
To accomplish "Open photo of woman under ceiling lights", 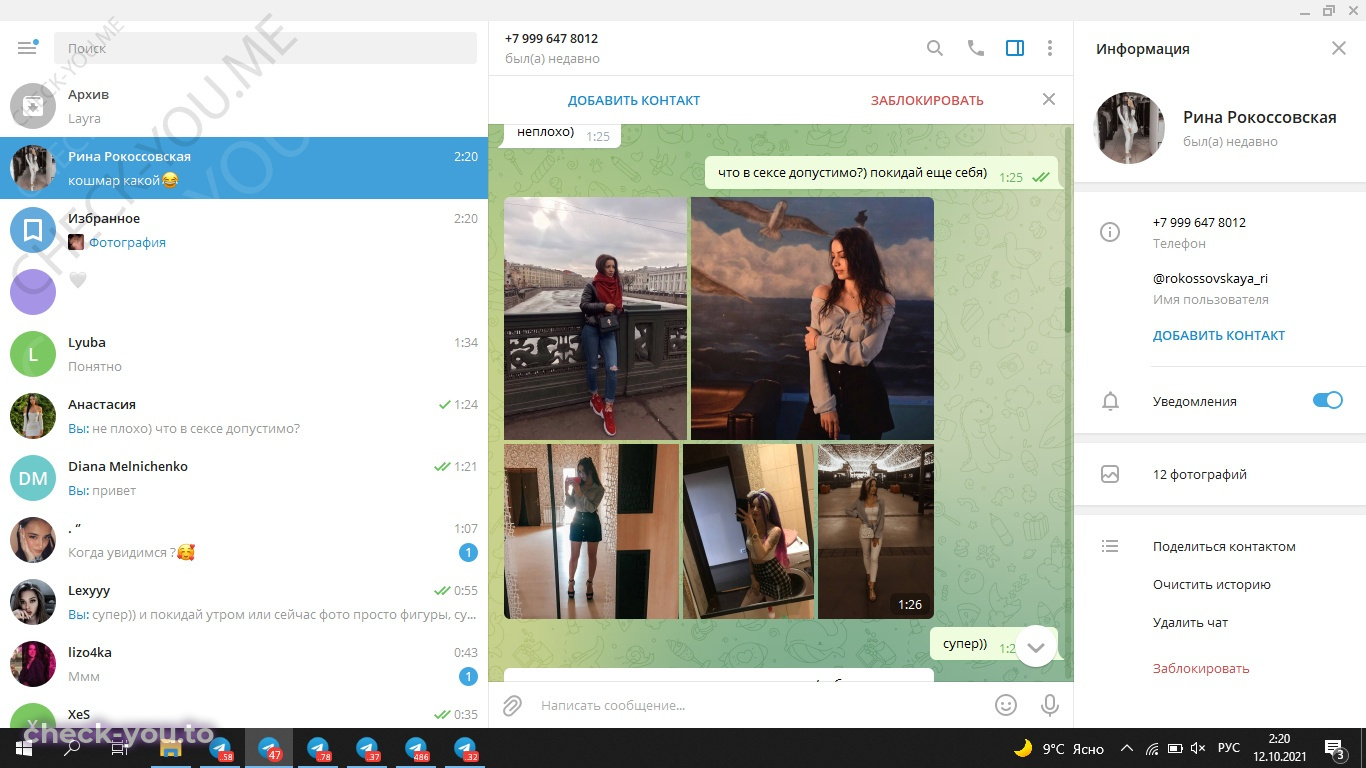I will click(876, 531).
